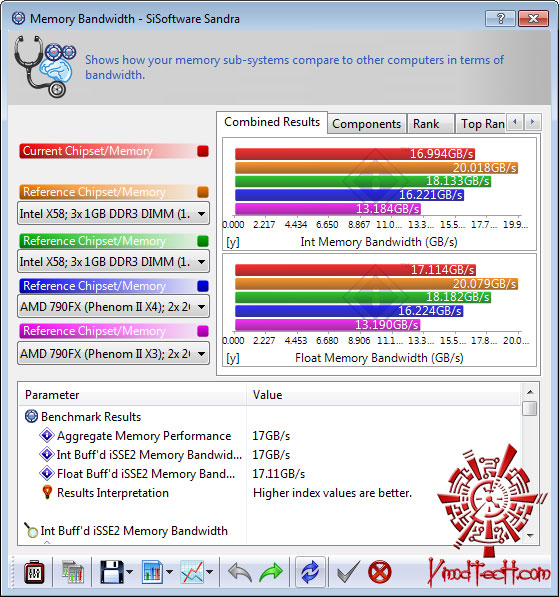Click the blue 16.221GB/s Int bandwidth bar

(x=350, y=195)
